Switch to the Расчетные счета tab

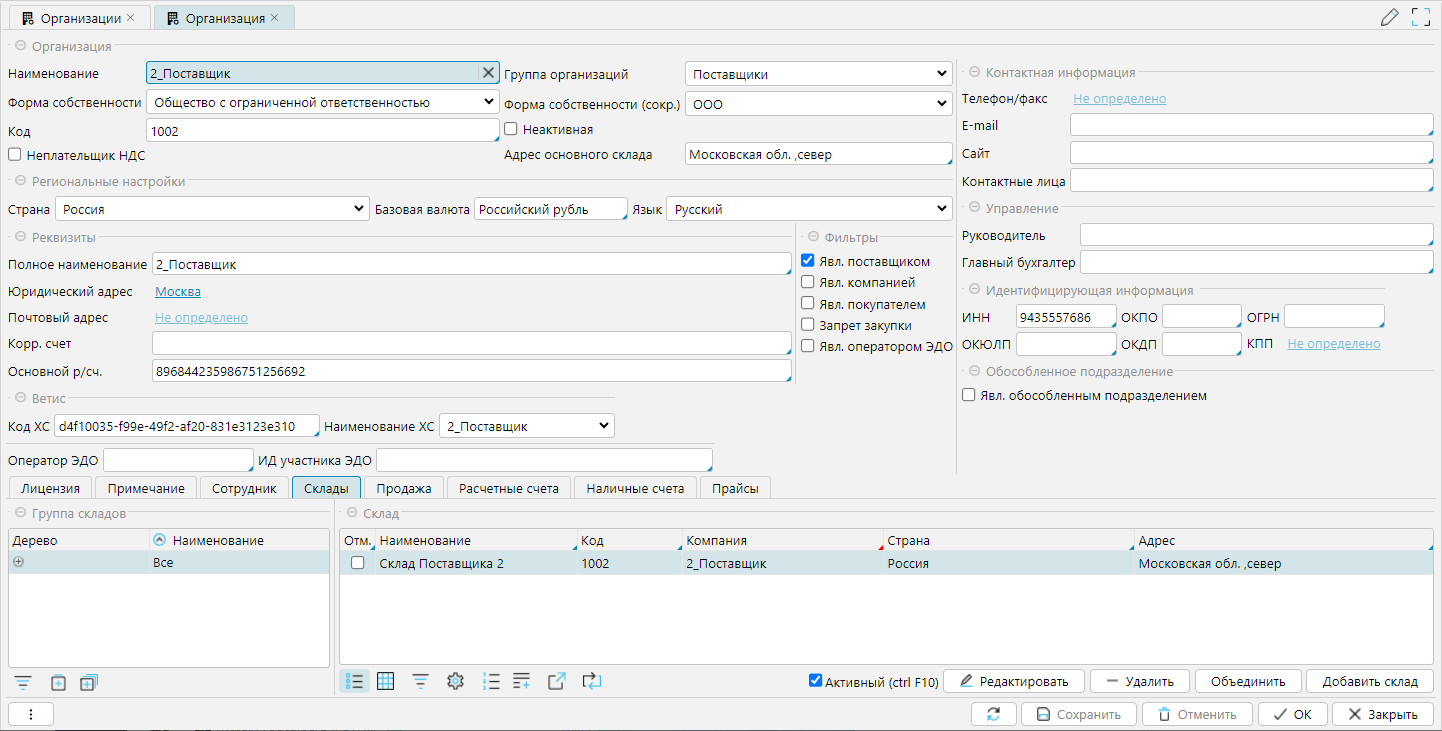pos(509,488)
